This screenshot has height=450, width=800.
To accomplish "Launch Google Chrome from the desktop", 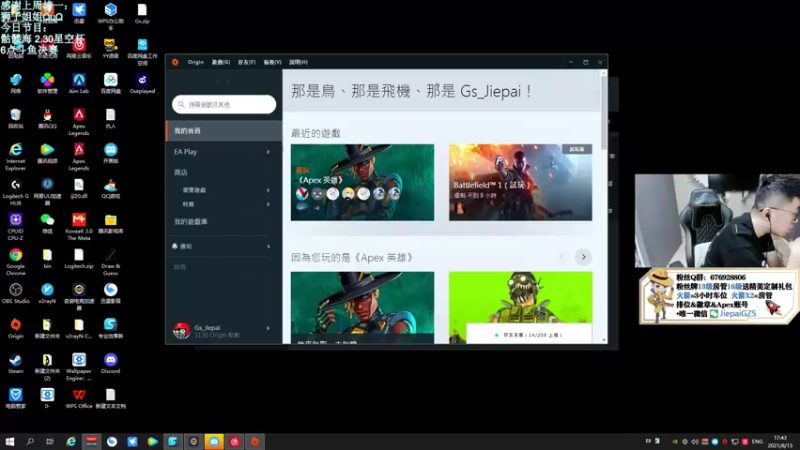I will click(16, 262).
